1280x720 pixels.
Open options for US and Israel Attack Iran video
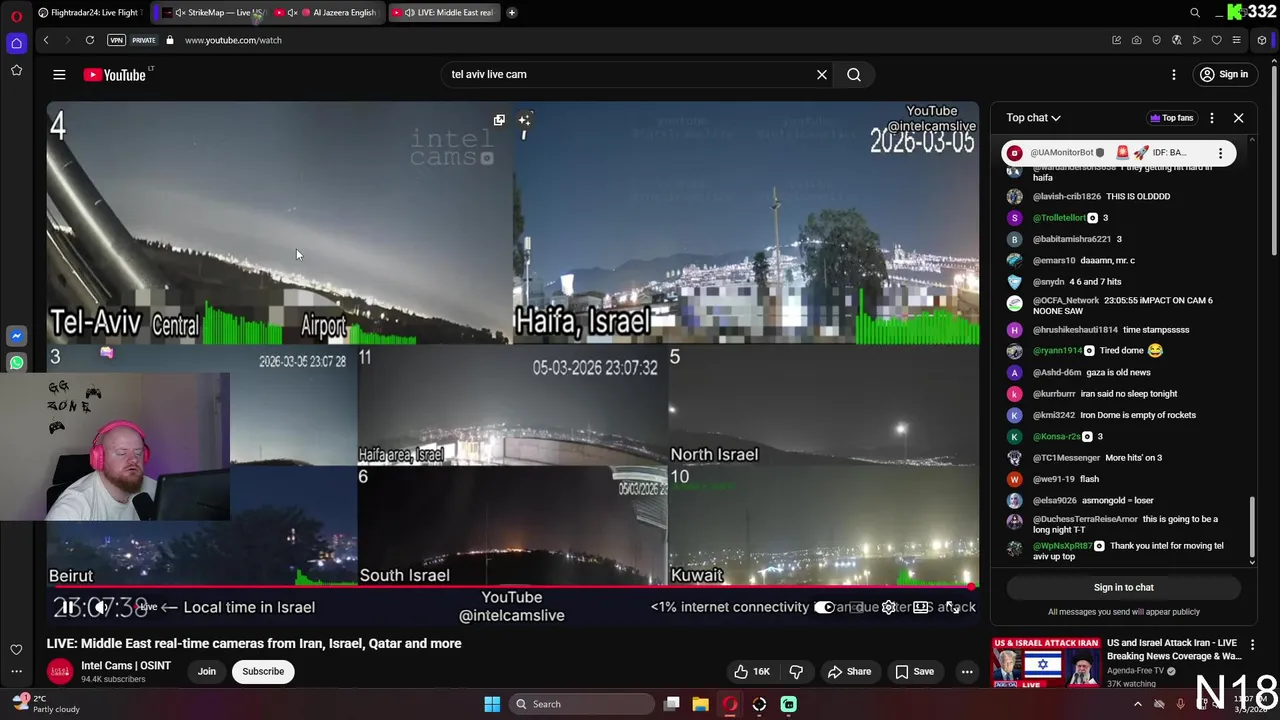(x=1252, y=645)
